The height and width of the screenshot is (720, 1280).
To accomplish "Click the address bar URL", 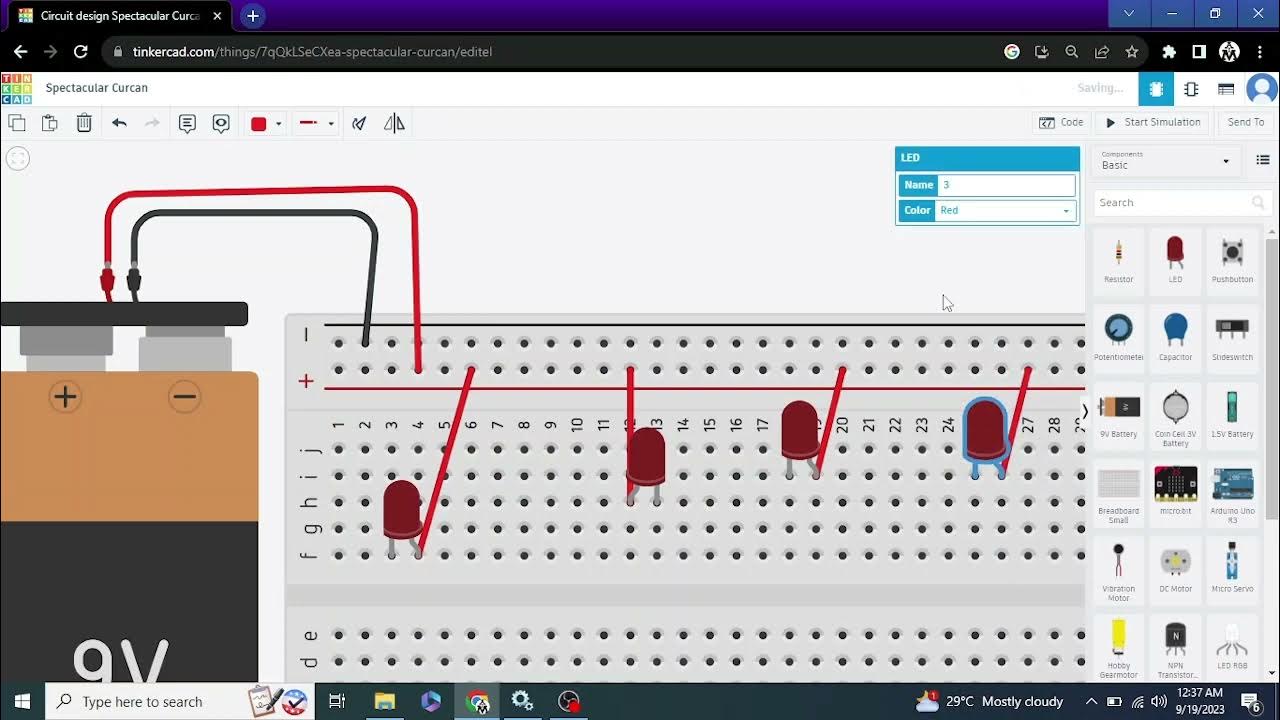I will [312, 52].
